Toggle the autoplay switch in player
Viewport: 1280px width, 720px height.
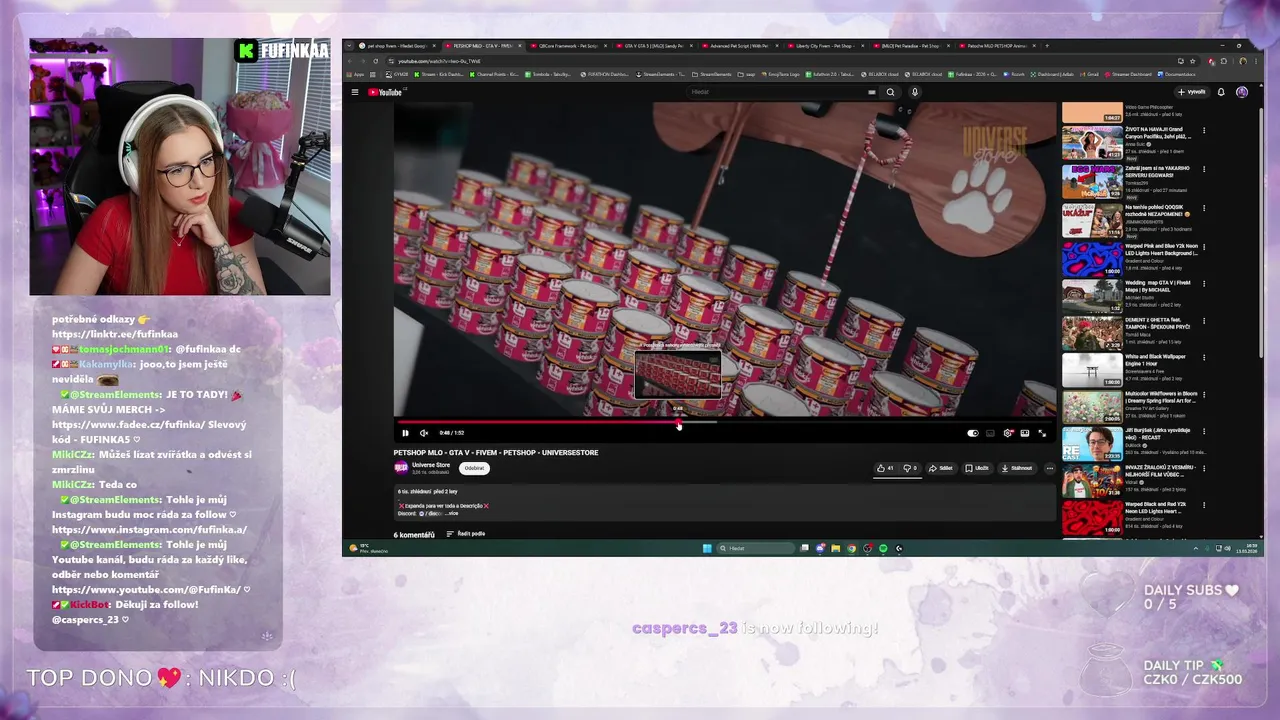[x=973, y=433]
